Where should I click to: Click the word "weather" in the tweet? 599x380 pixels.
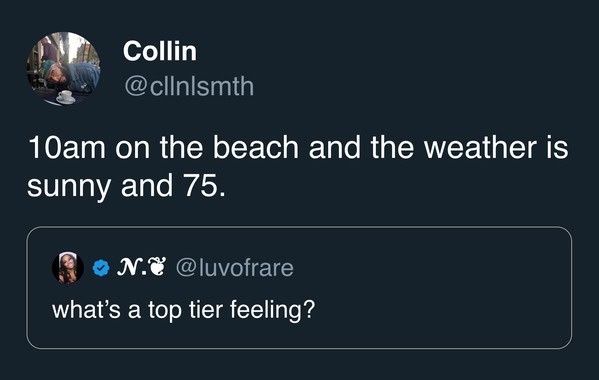coord(480,148)
